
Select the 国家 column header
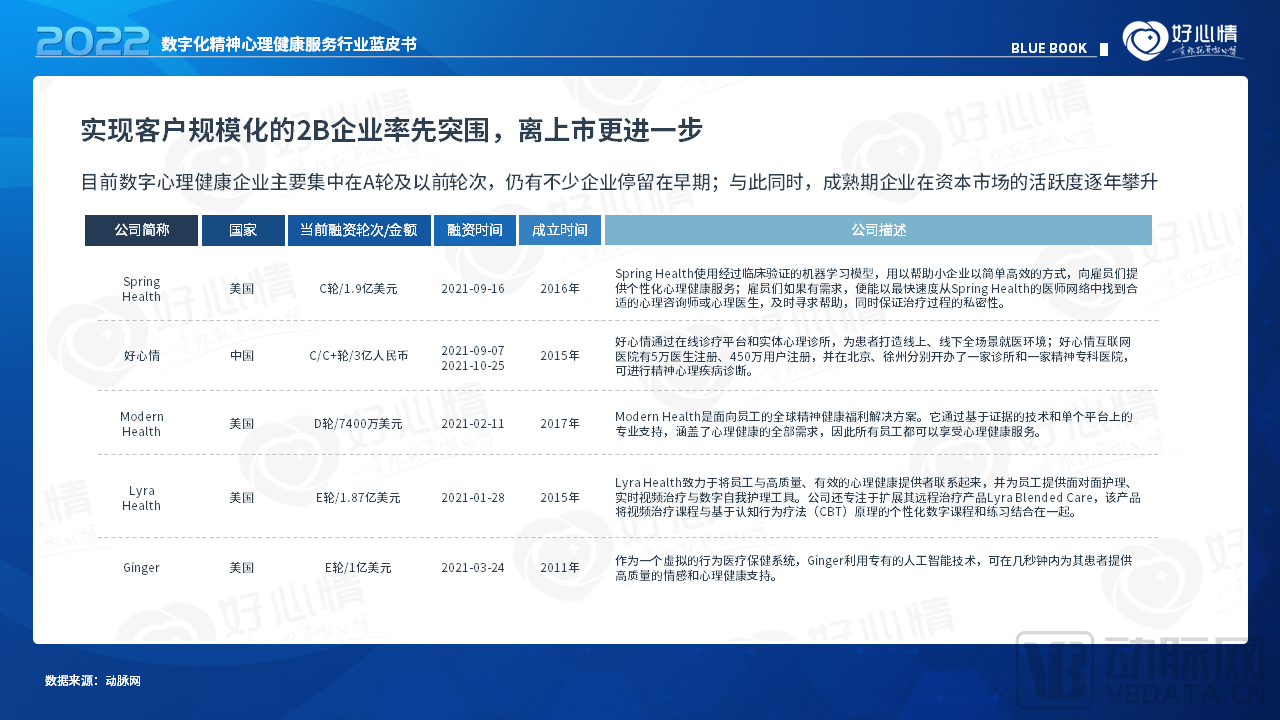[x=243, y=230]
